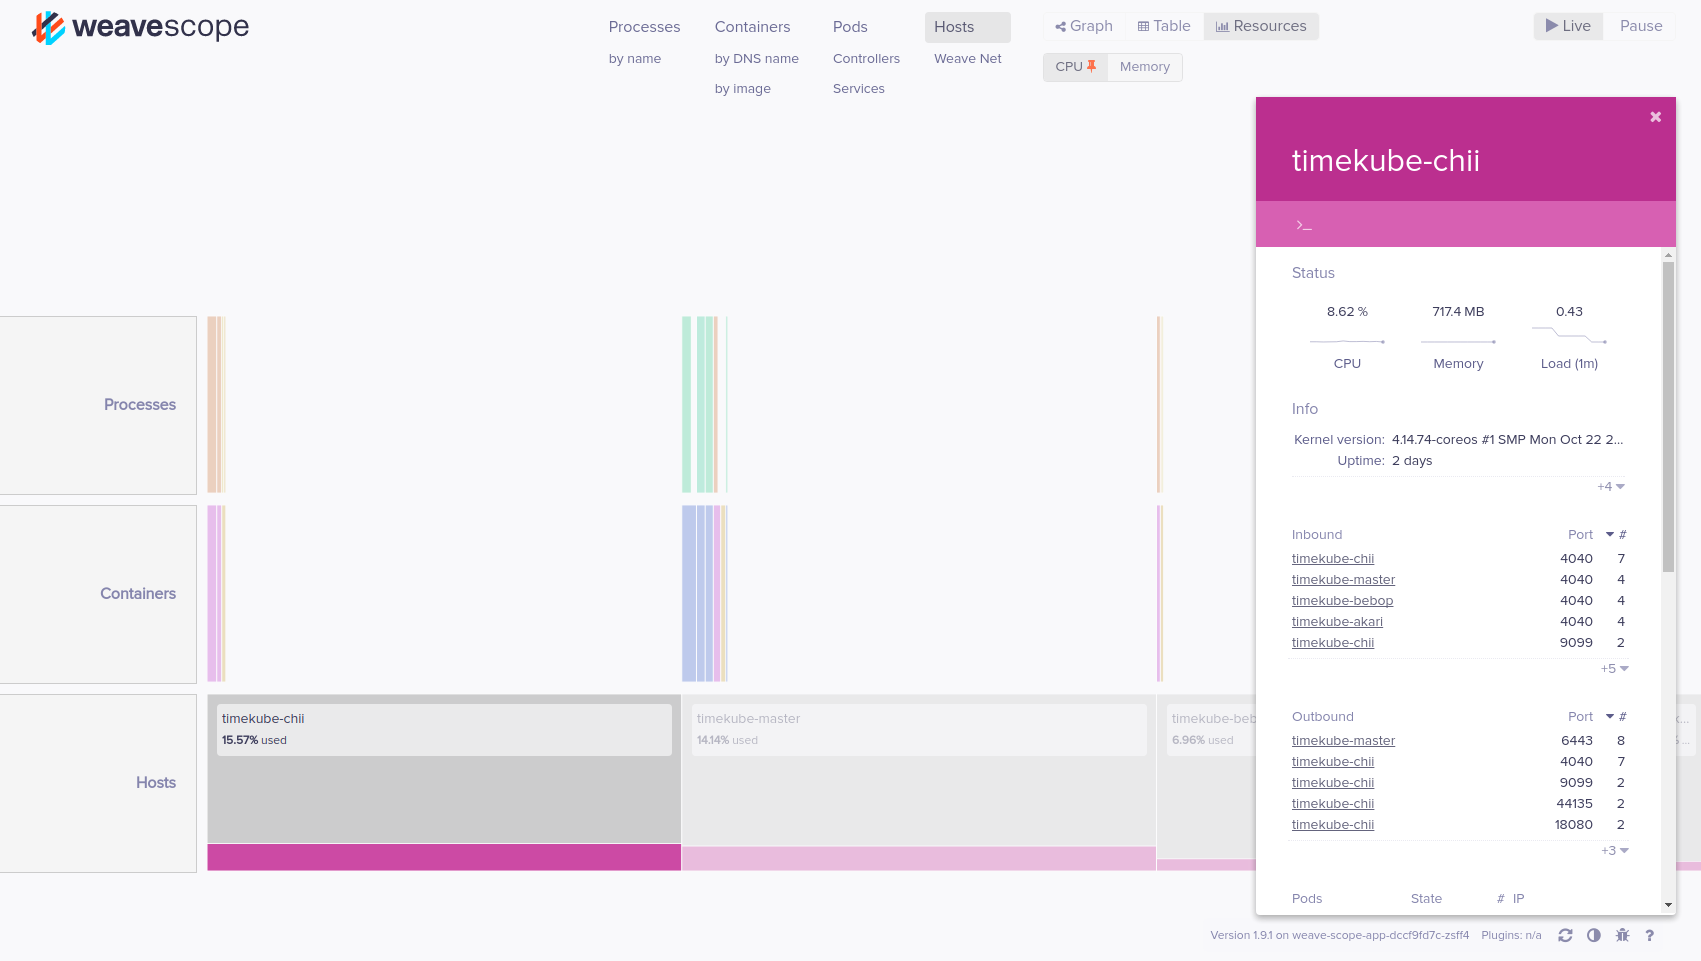Click the help question mark icon

(x=1649, y=935)
